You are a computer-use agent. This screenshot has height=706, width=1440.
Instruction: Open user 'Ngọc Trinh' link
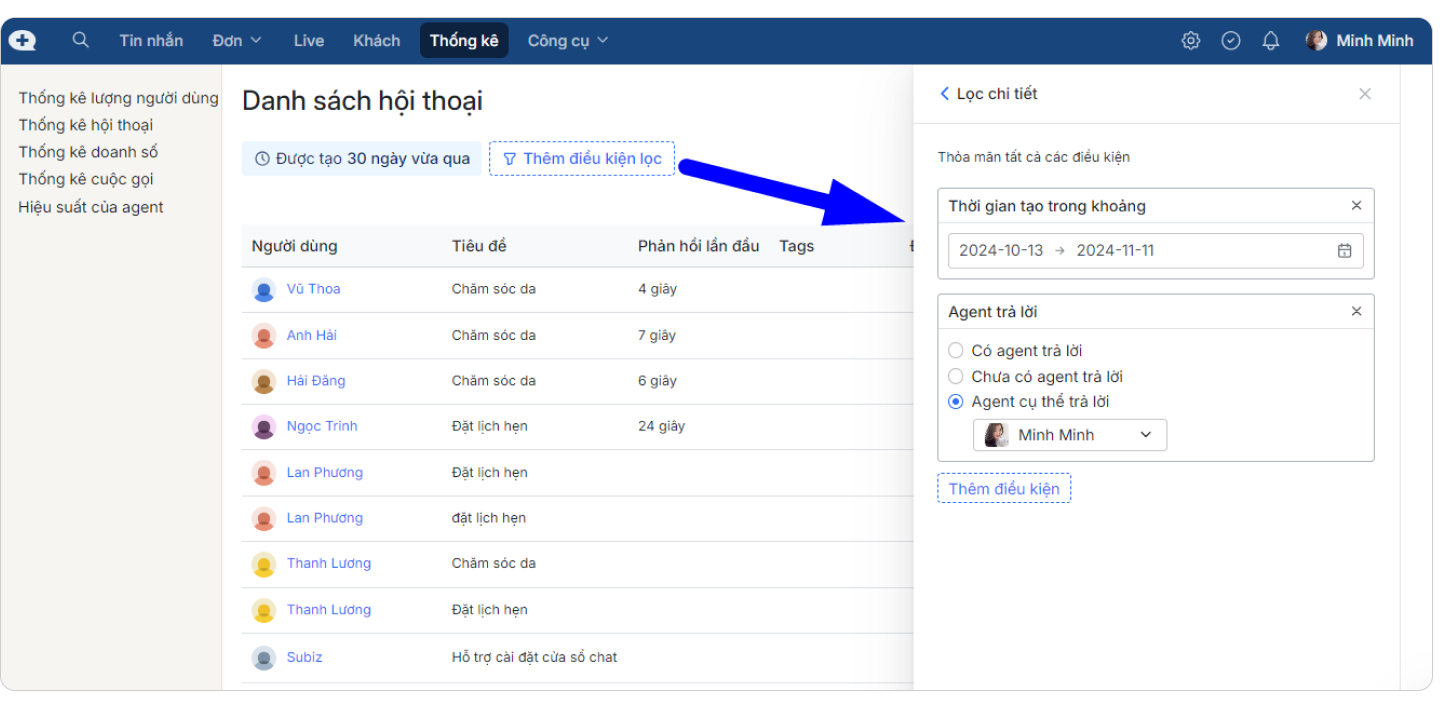tap(321, 426)
